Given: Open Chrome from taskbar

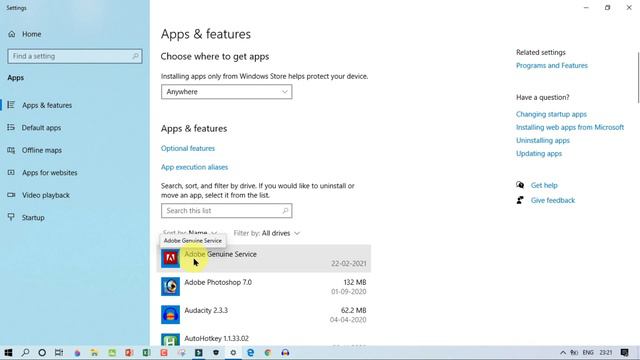Looking at the screenshot, I should pos(268,353).
